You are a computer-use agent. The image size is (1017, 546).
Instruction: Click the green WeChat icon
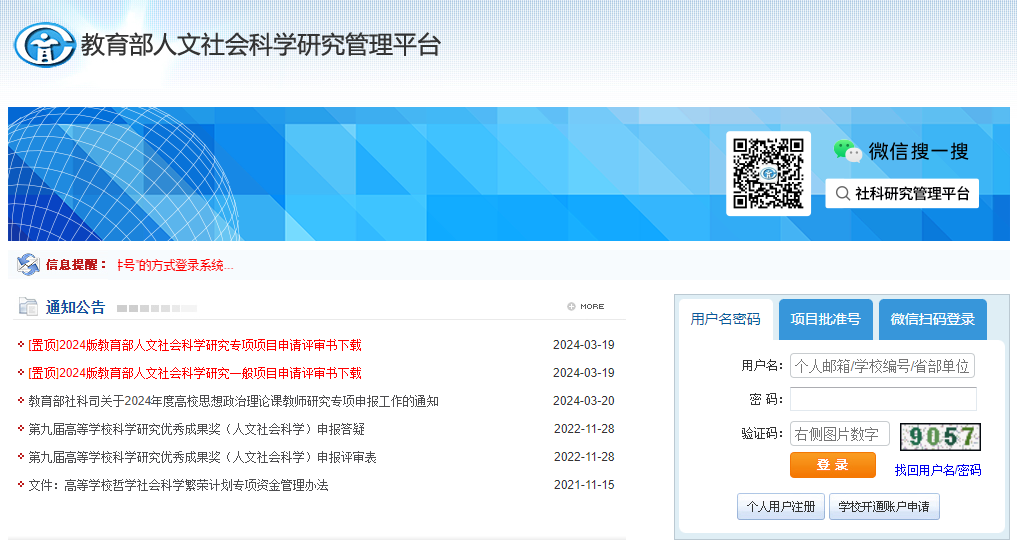coord(847,151)
